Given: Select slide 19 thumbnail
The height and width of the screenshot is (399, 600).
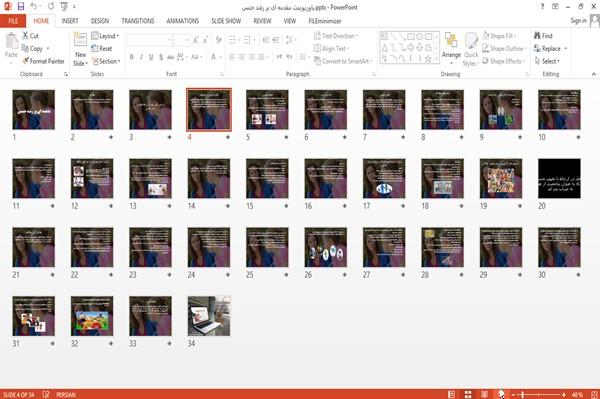Looking at the screenshot, I should pyautogui.click(x=501, y=179).
